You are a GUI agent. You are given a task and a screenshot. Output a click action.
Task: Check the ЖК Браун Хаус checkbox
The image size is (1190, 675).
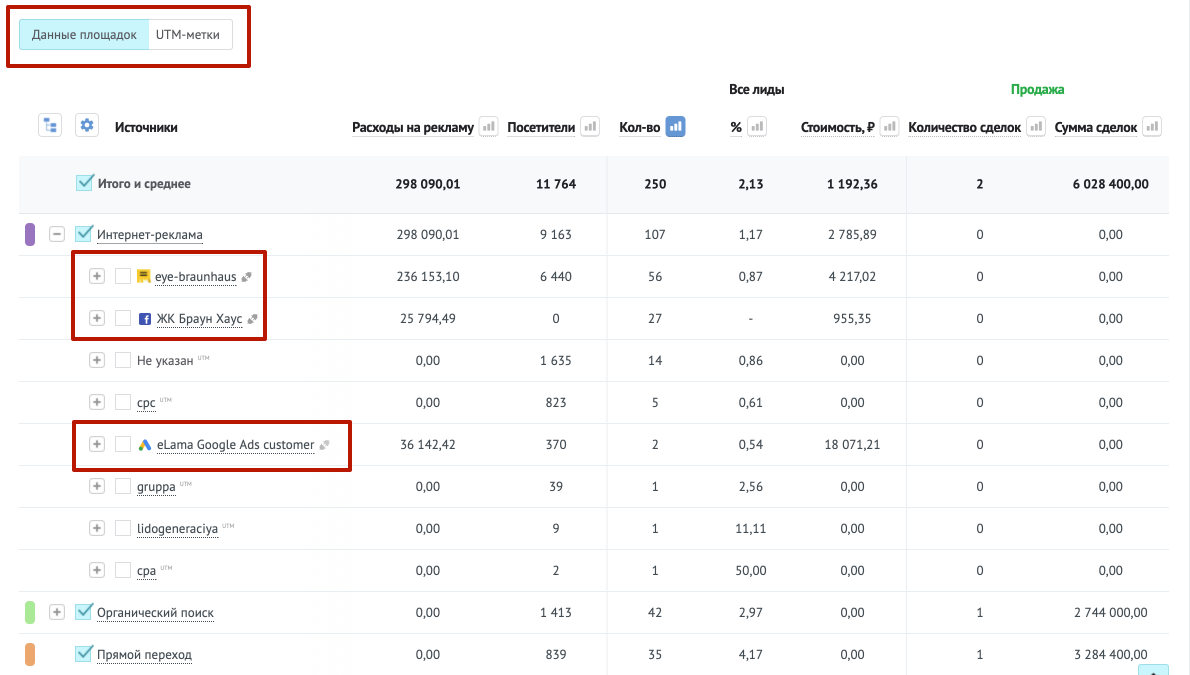[x=122, y=318]
